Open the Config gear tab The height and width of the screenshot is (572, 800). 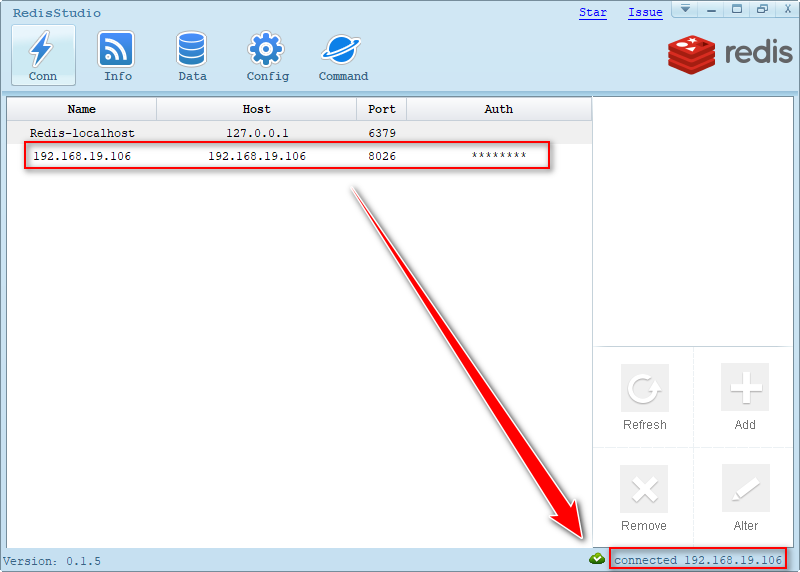click(x=267, y=55)
